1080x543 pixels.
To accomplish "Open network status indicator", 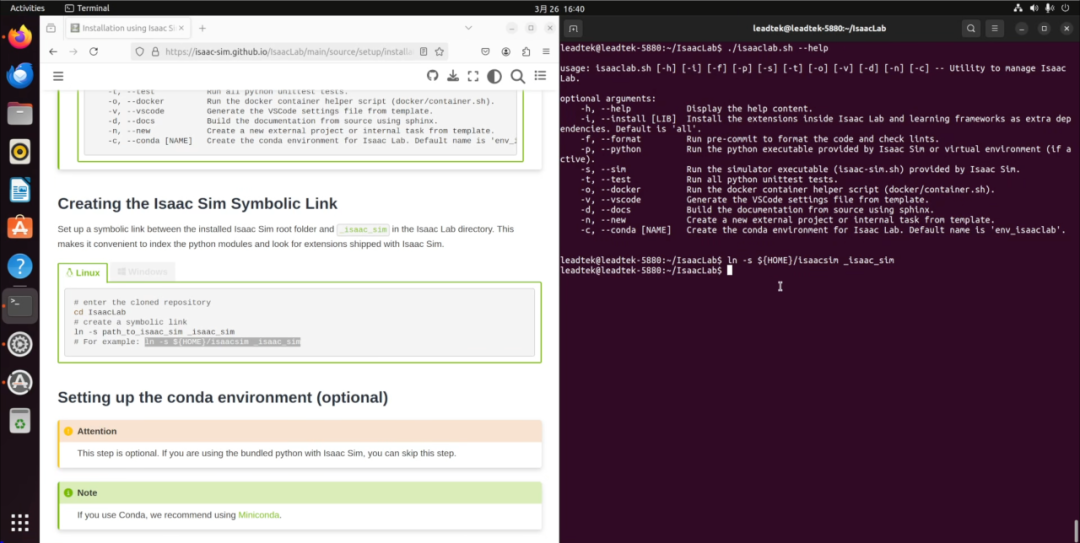I will [x=1018, y=8].
